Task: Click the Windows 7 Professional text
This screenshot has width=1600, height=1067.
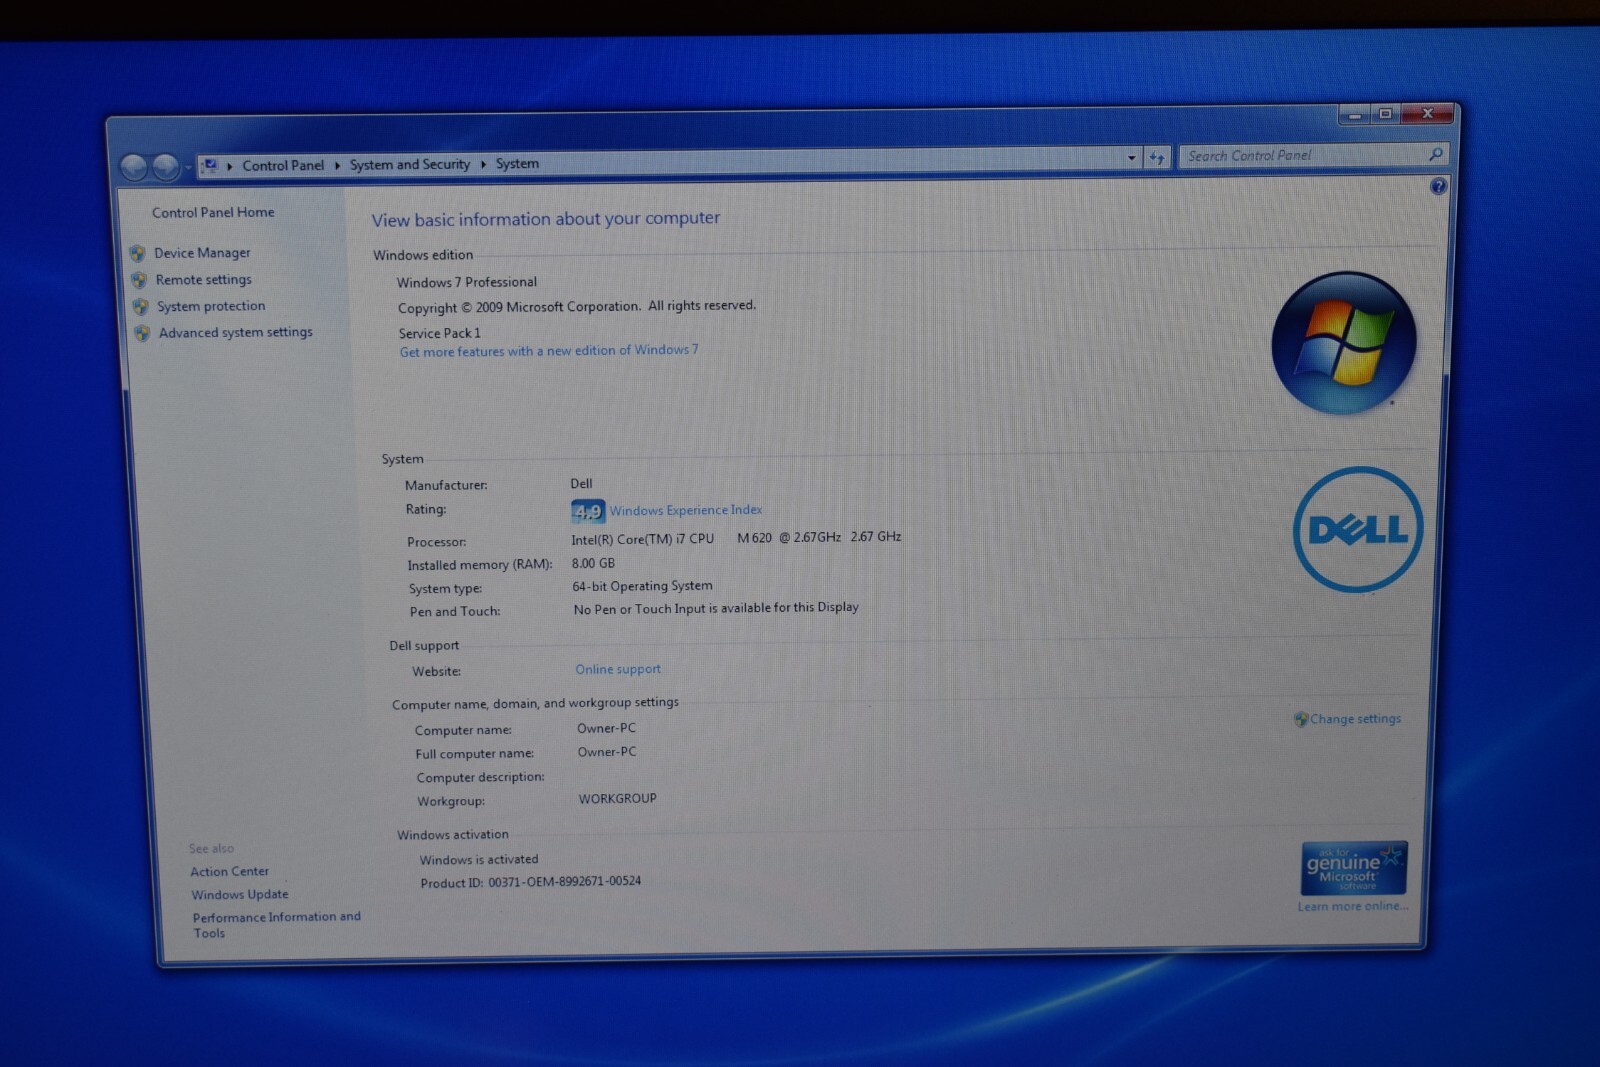Action: tap(467, 282)
